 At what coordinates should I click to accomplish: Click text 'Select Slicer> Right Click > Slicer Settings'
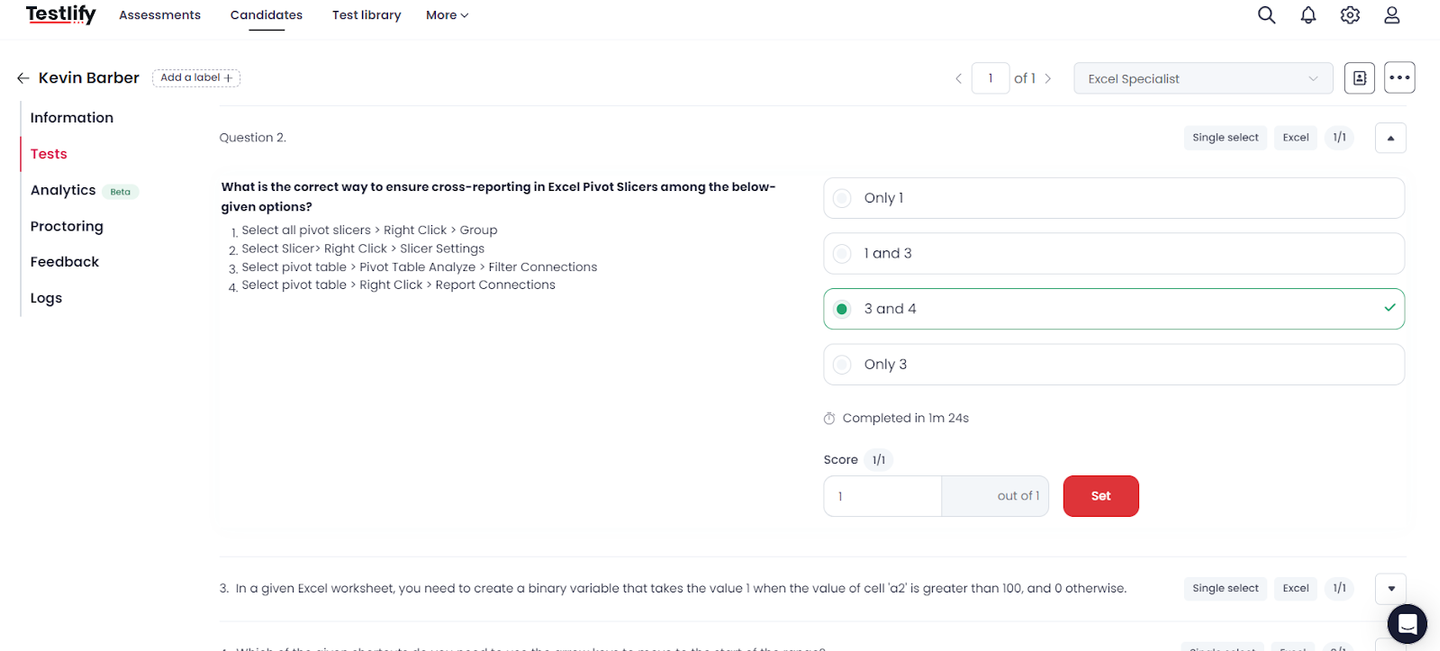click(363, 249)
